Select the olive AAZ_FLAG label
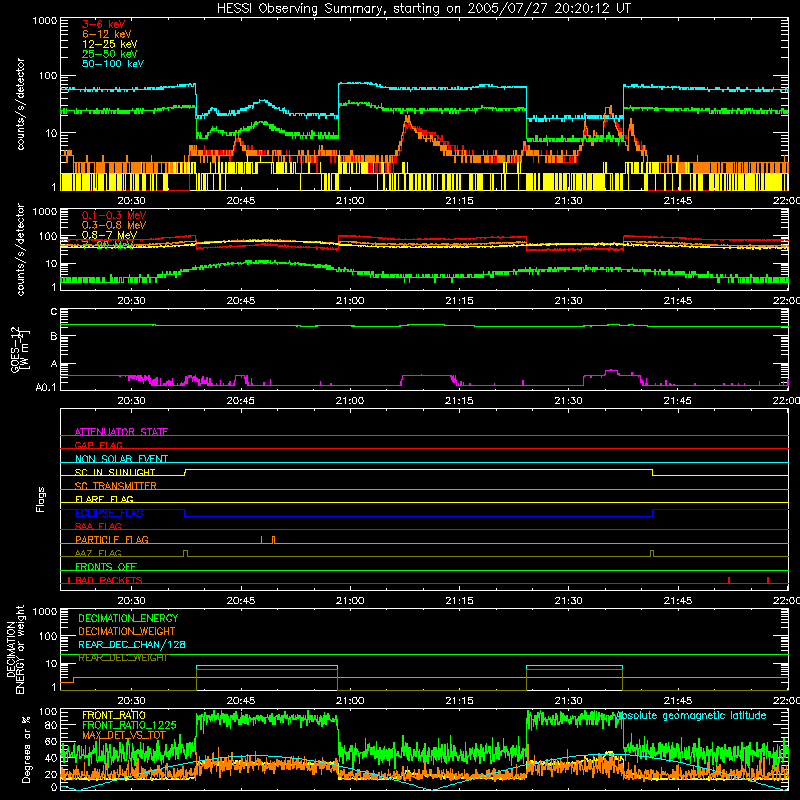The height and width of the screenshot is (800, 800). 98,553
